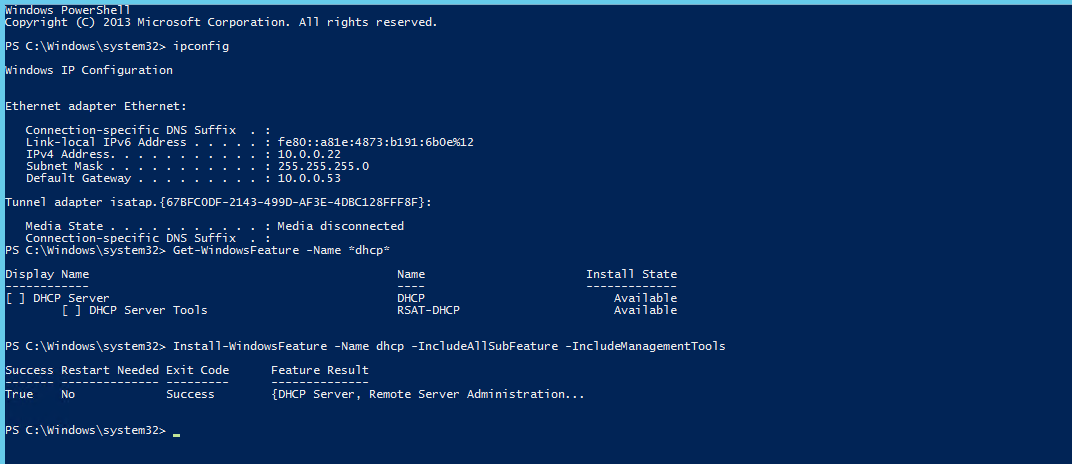
Task: Click the Install State column header
Action: point(631,274)
